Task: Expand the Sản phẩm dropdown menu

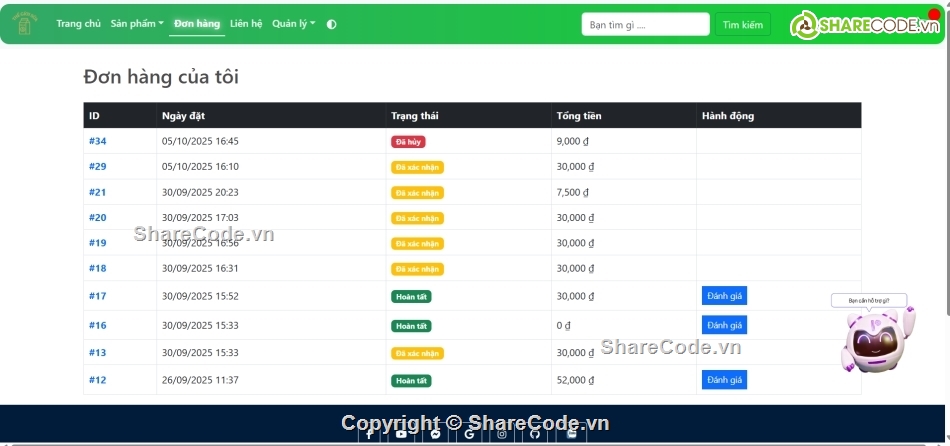Action: tap(137, 24)
